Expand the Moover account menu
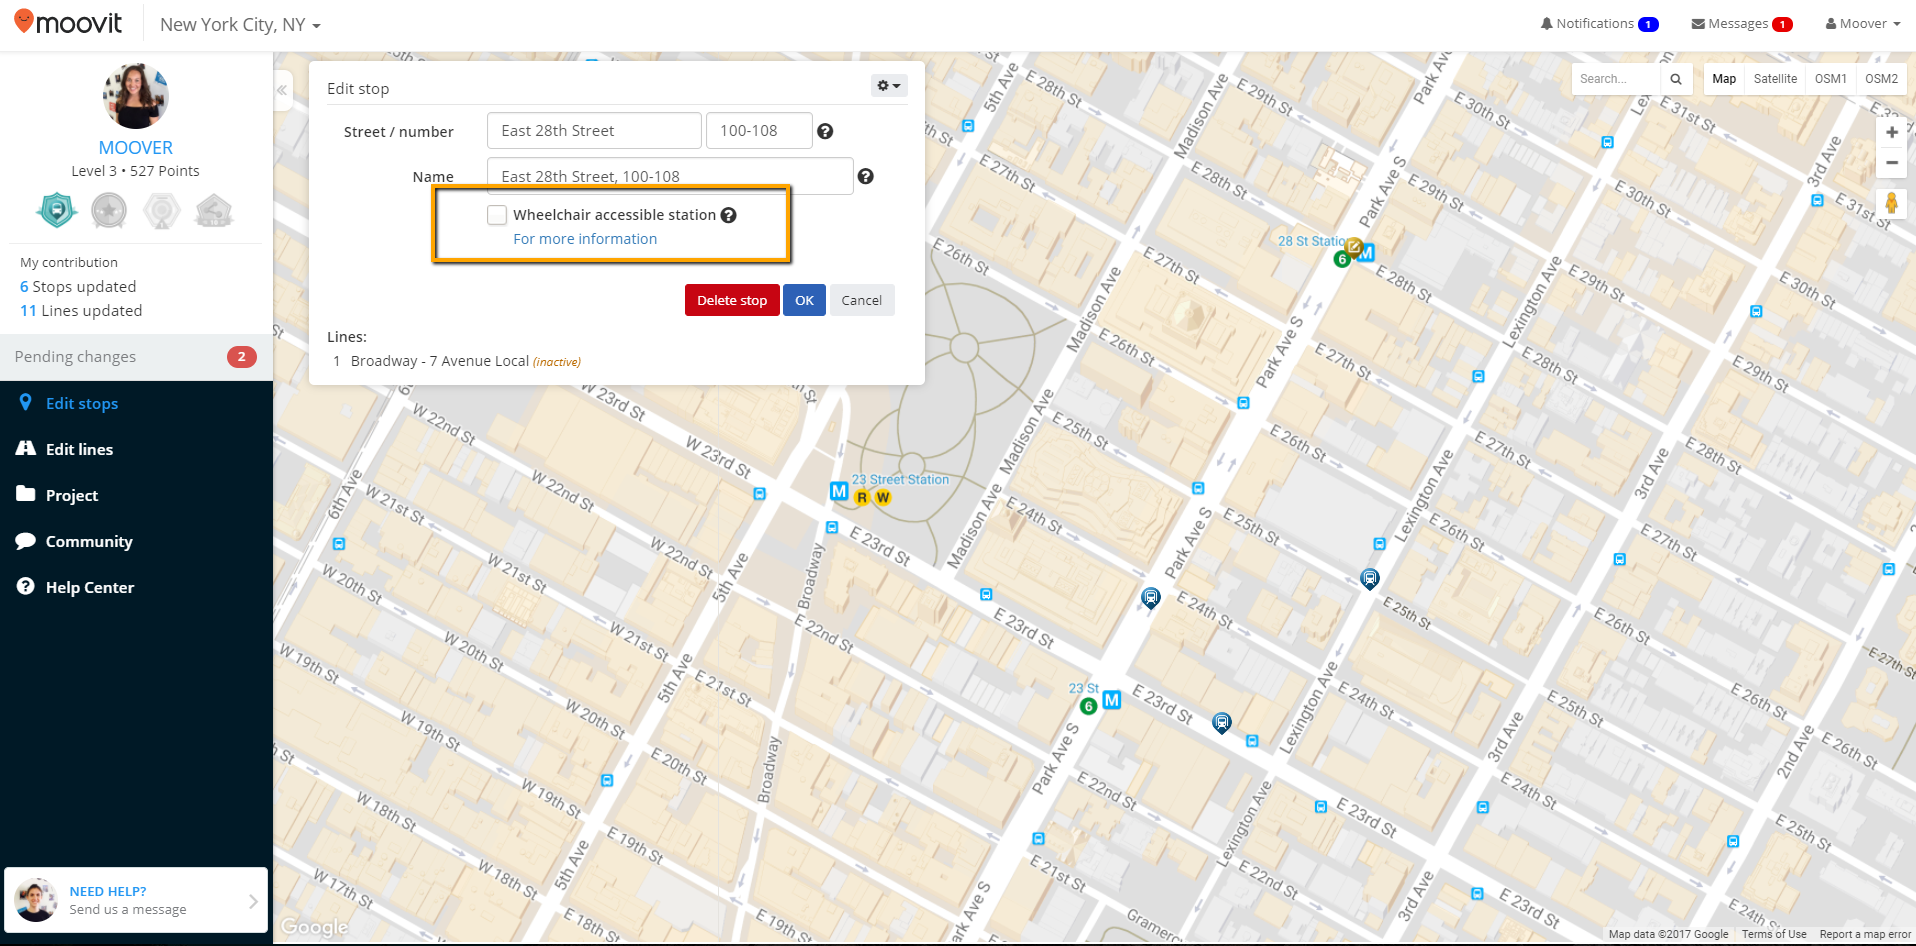This screenshot has width=1916, height=946. coord(1863,24)
